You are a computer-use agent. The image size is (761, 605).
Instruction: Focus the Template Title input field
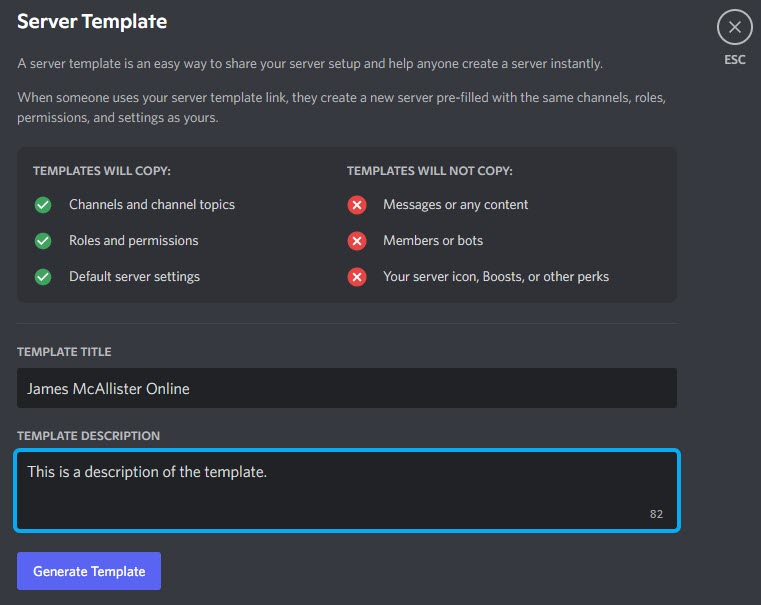pos(347,388)
